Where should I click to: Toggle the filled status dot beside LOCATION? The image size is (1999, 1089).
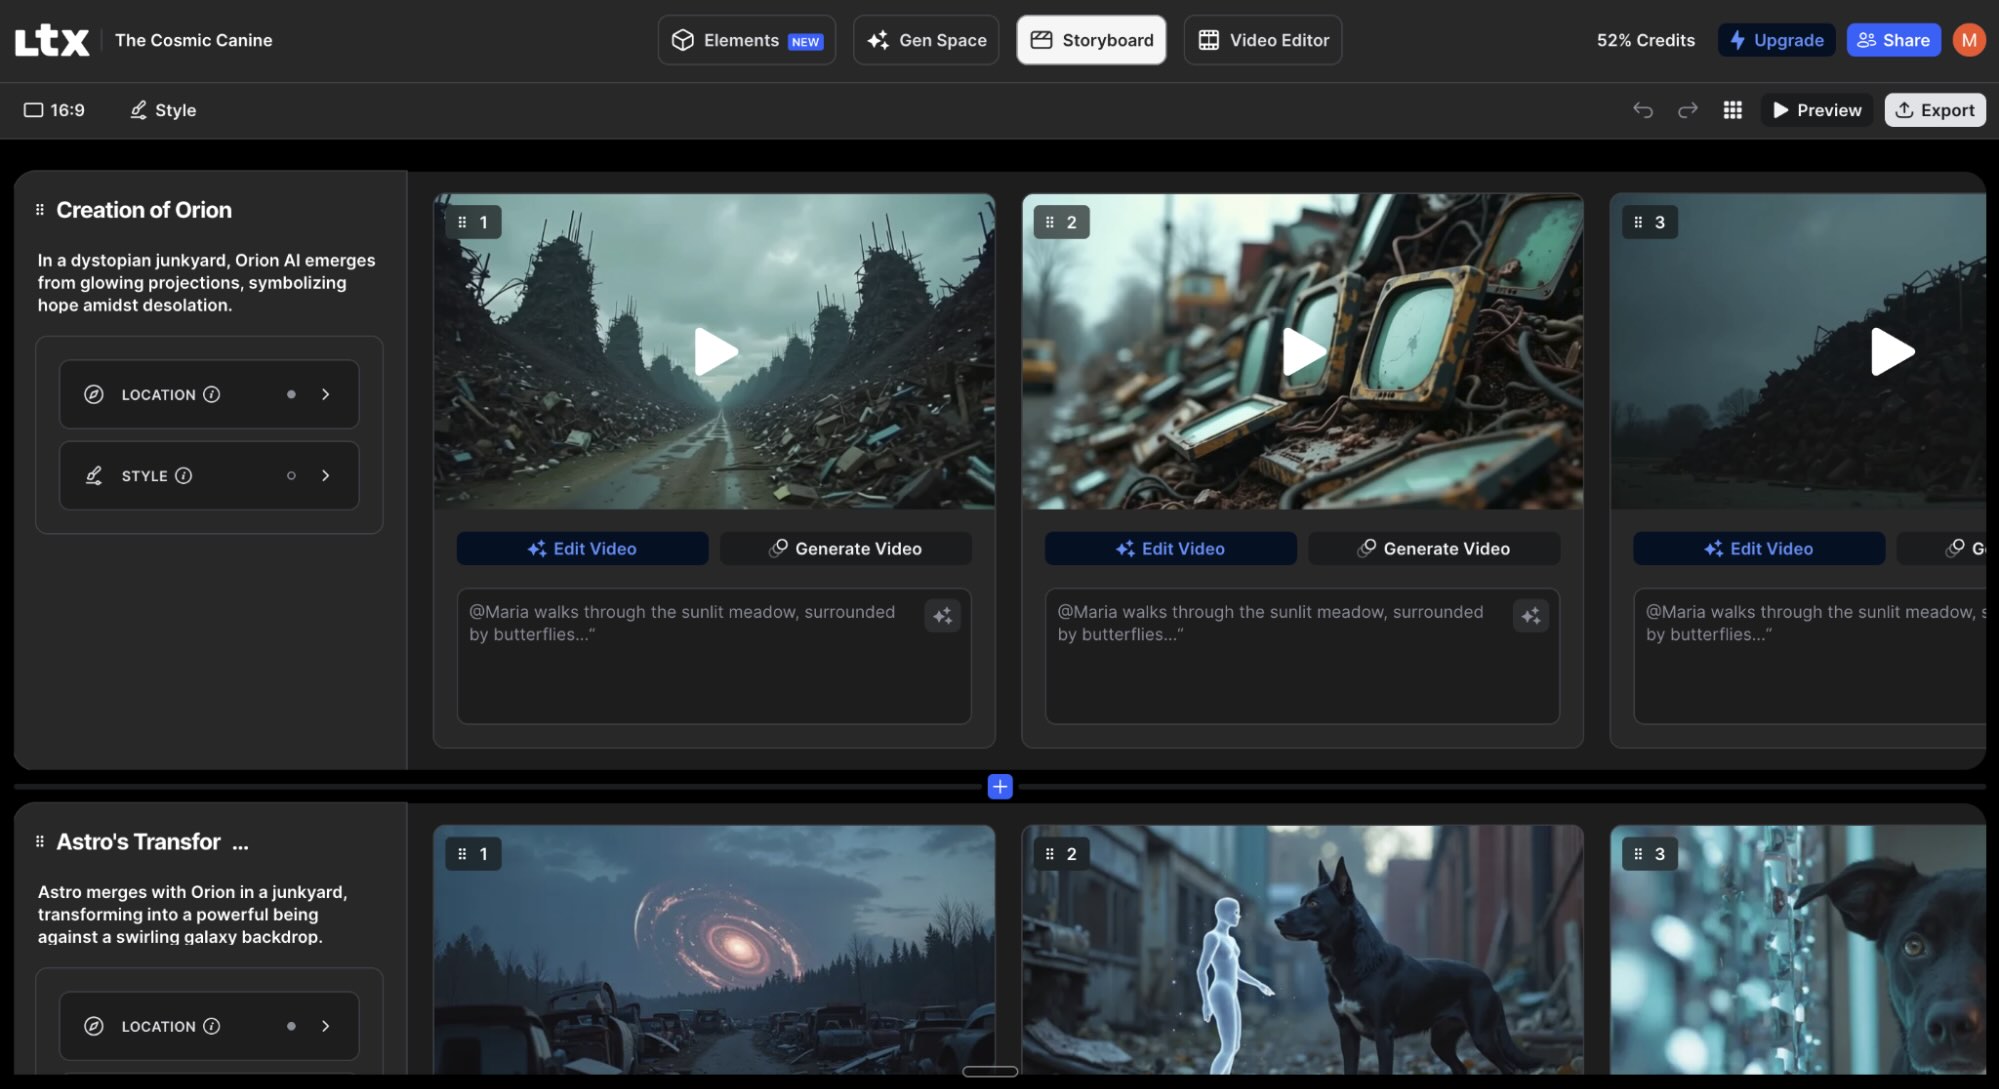[x=291, y=394]
